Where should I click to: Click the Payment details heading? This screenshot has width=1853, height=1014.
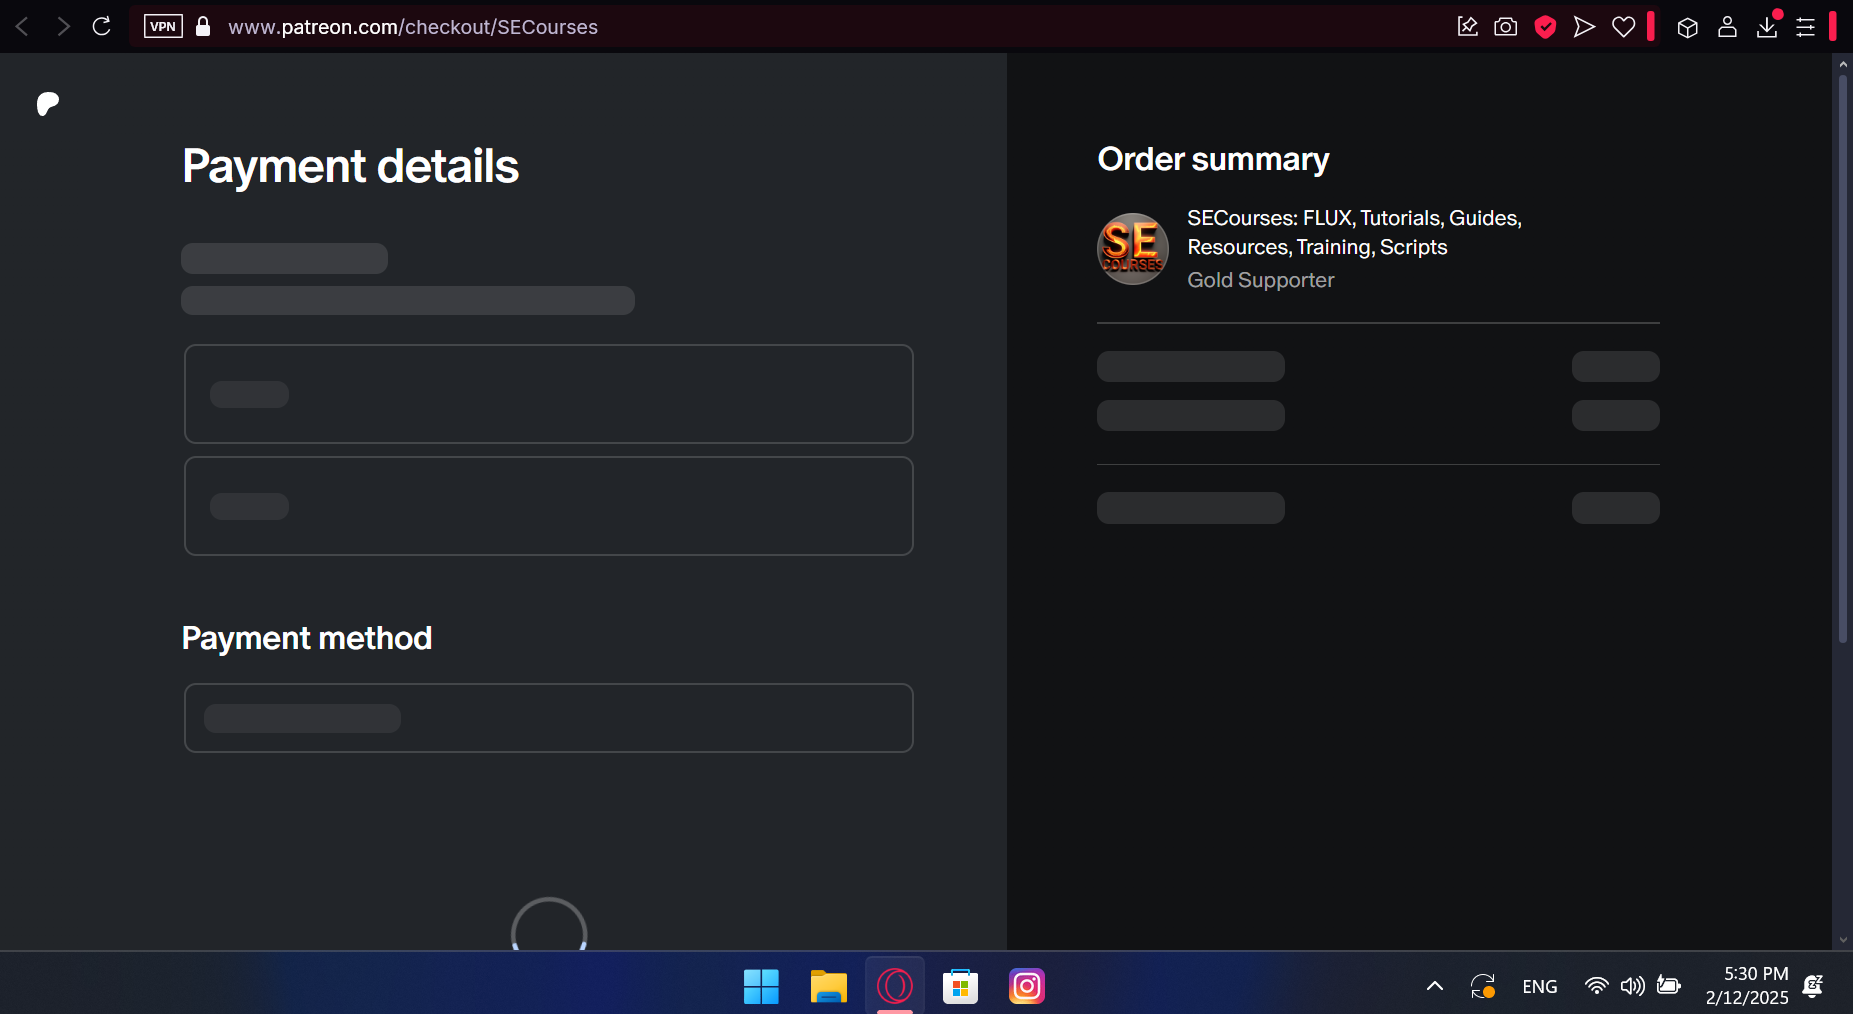pyautogui.click(x=350, y=166)
